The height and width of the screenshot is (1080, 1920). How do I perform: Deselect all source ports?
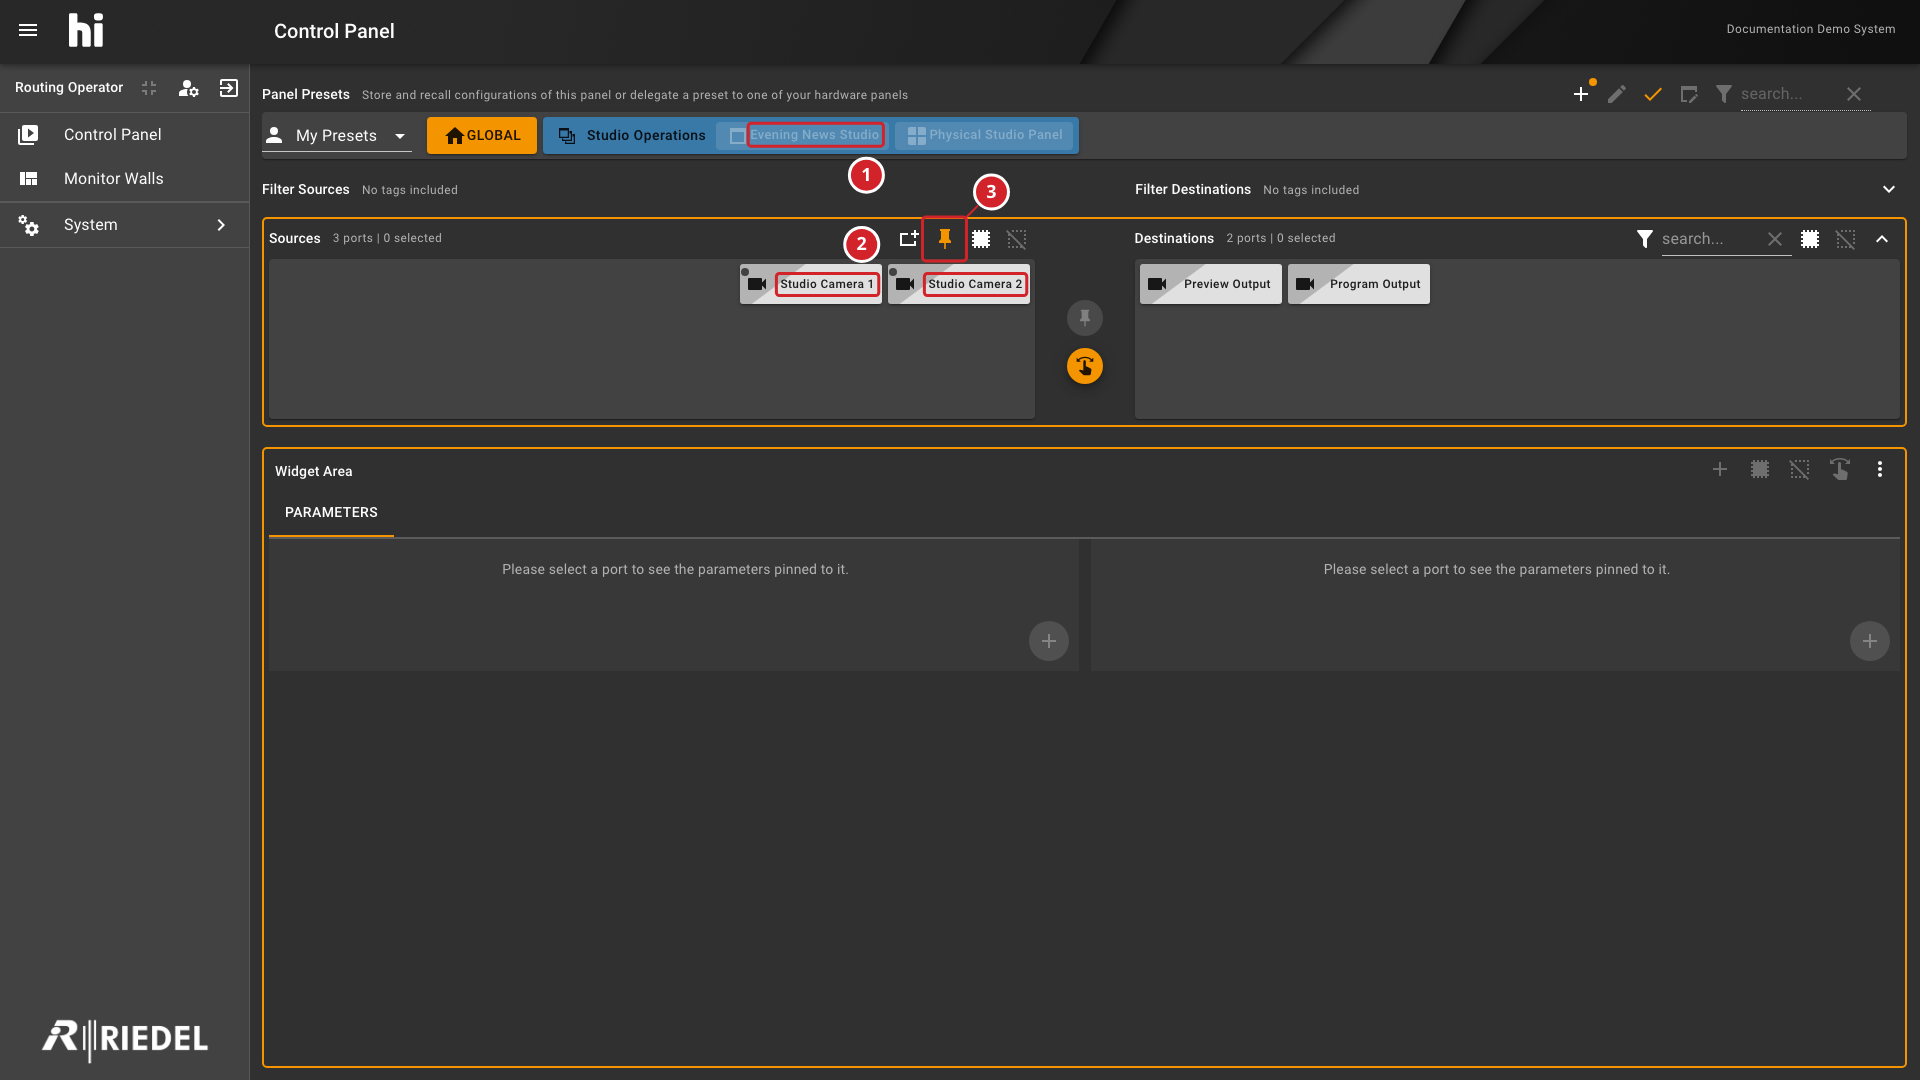(1017, 239)
